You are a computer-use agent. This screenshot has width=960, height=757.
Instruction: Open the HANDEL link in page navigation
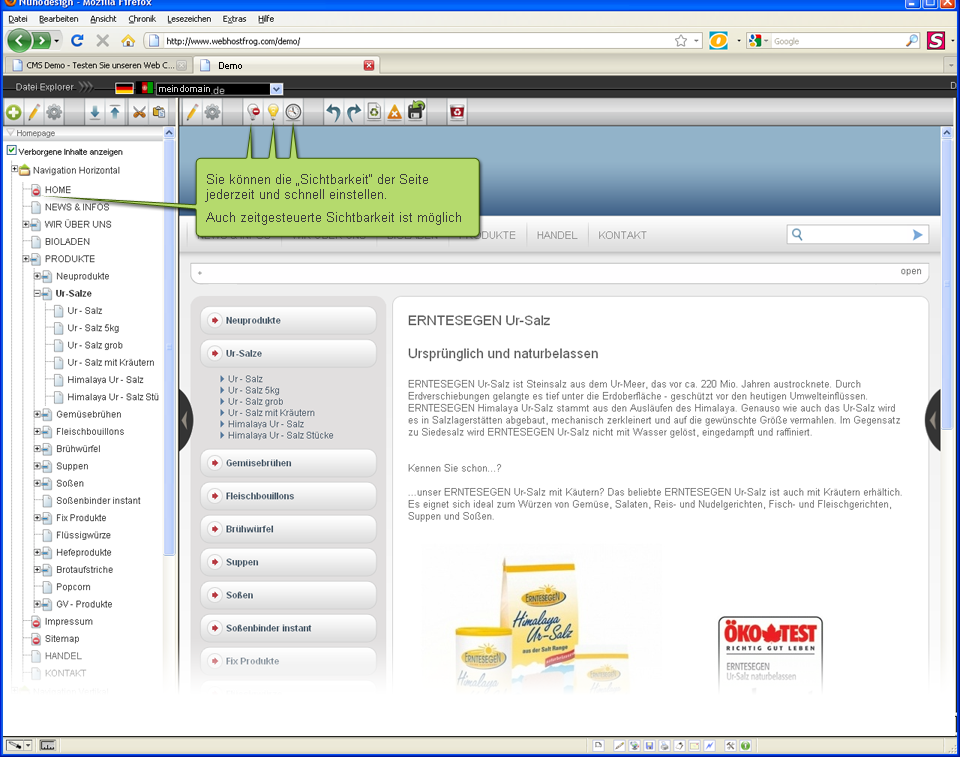(x=557, y=235)
